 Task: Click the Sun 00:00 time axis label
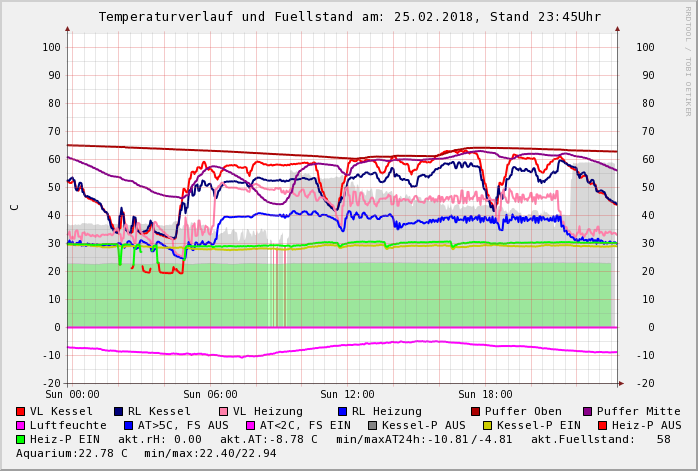coord(71,394)
